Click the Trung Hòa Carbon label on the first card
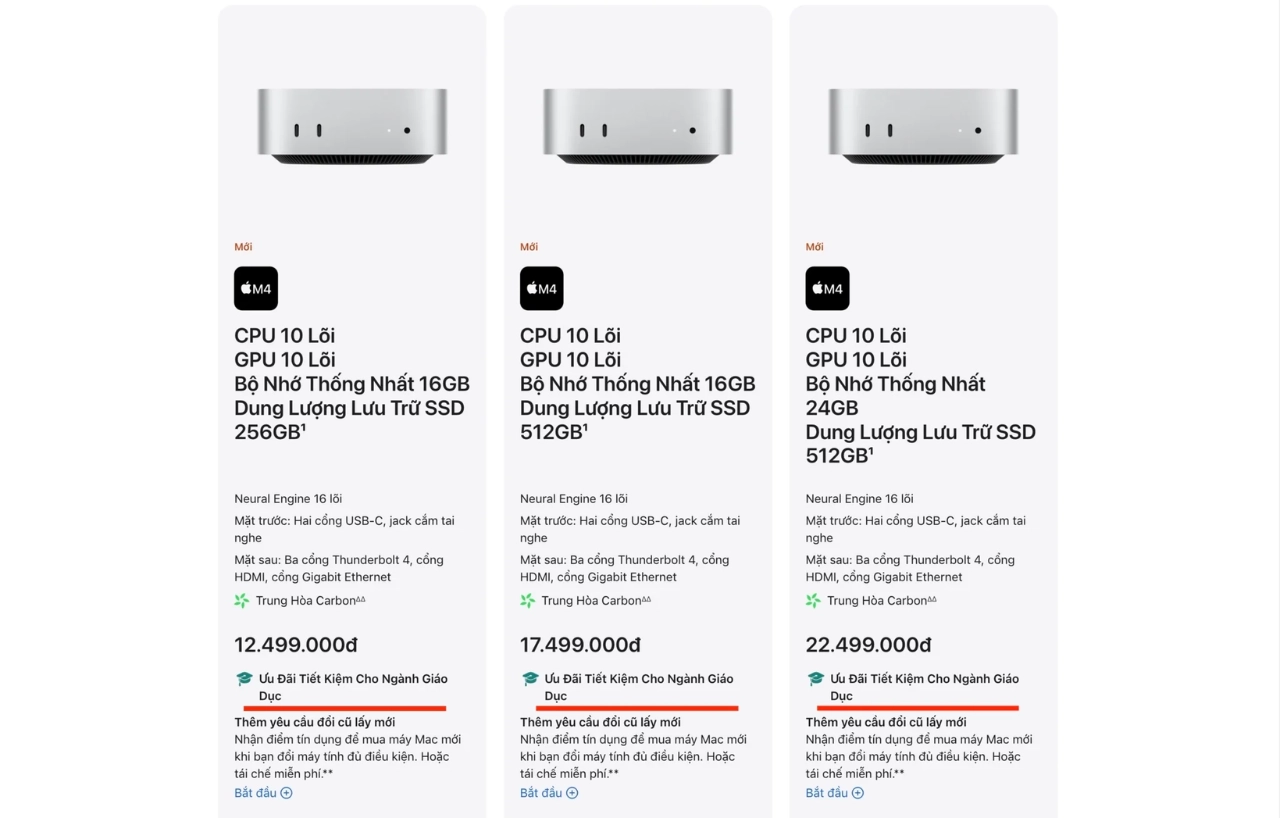This screenshot has width=1280, height=818. [x=305, y=600]
